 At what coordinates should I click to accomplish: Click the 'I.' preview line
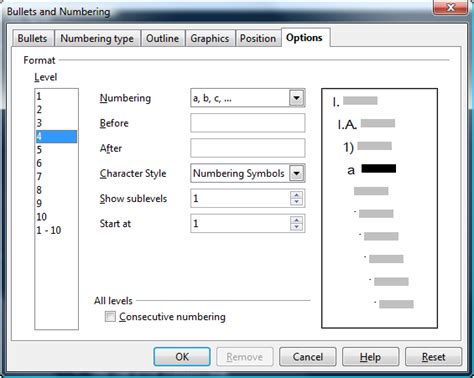355,101
